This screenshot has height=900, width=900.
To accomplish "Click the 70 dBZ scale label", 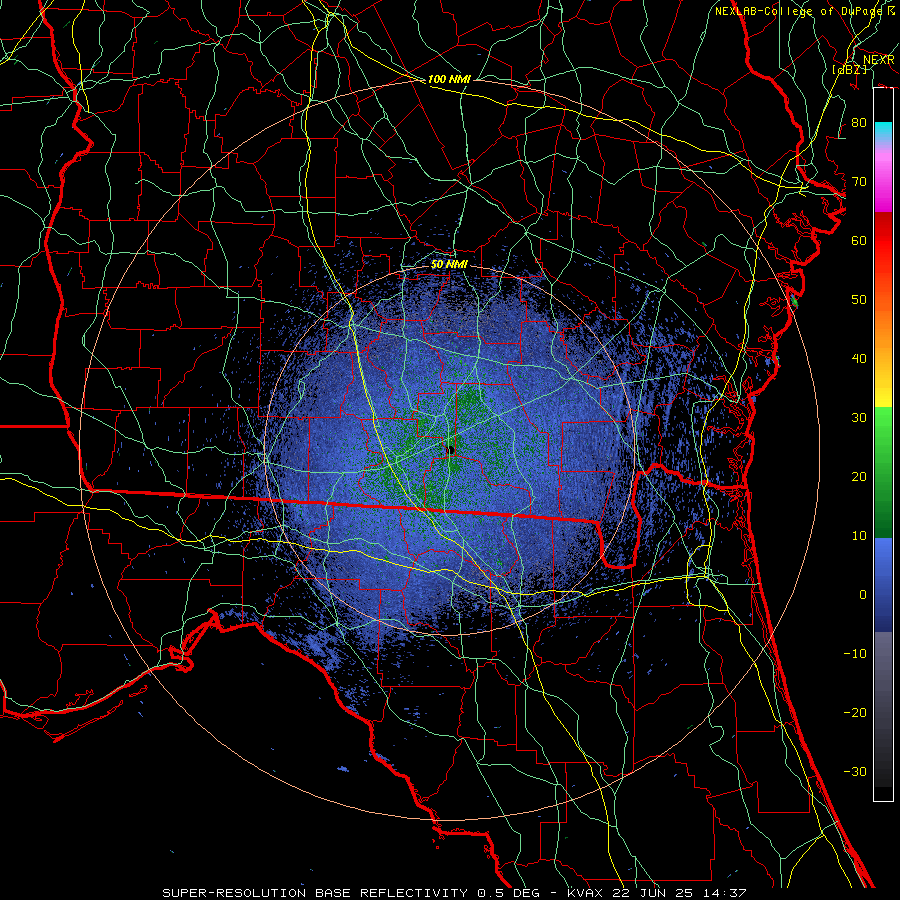I will coord(859,182).
